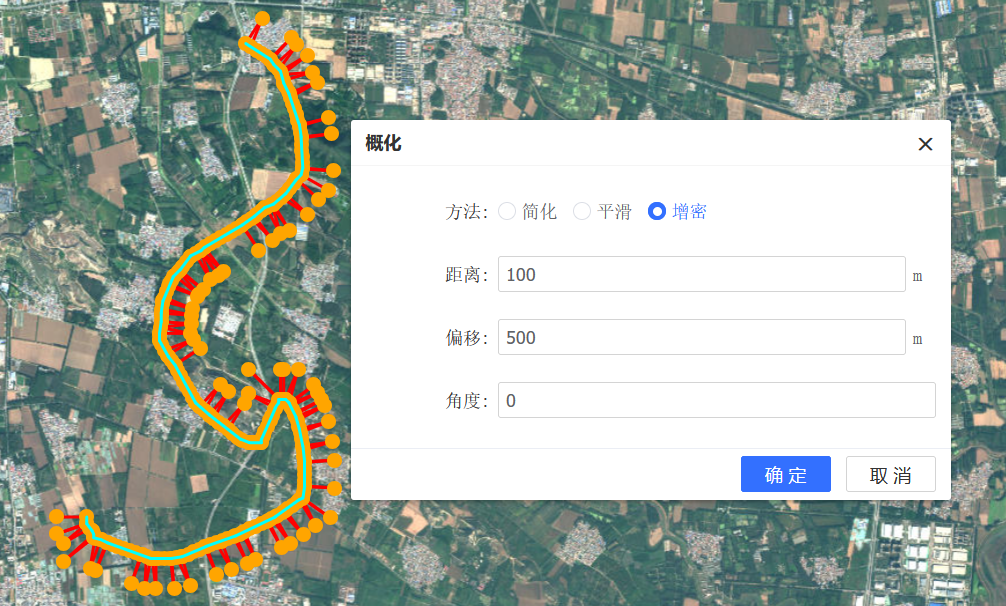Close the 概化 dialog with the X icon
This screenshot has width=1006, height=606.
[925, 144]
